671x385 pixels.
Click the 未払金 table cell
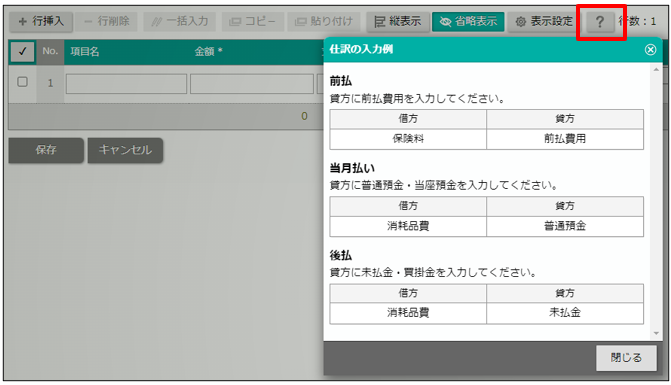pos(565,313)
